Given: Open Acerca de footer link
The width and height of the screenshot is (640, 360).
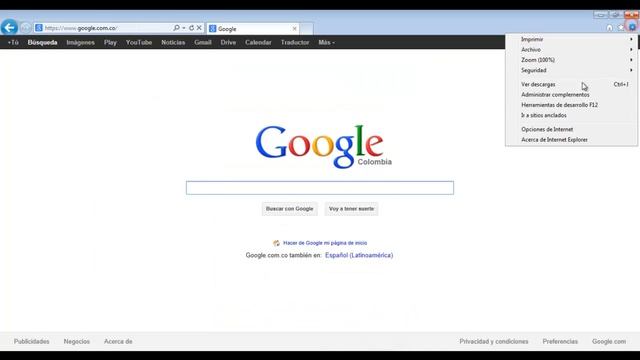Looking at the screenshot, I should click(x=118, y=341).
